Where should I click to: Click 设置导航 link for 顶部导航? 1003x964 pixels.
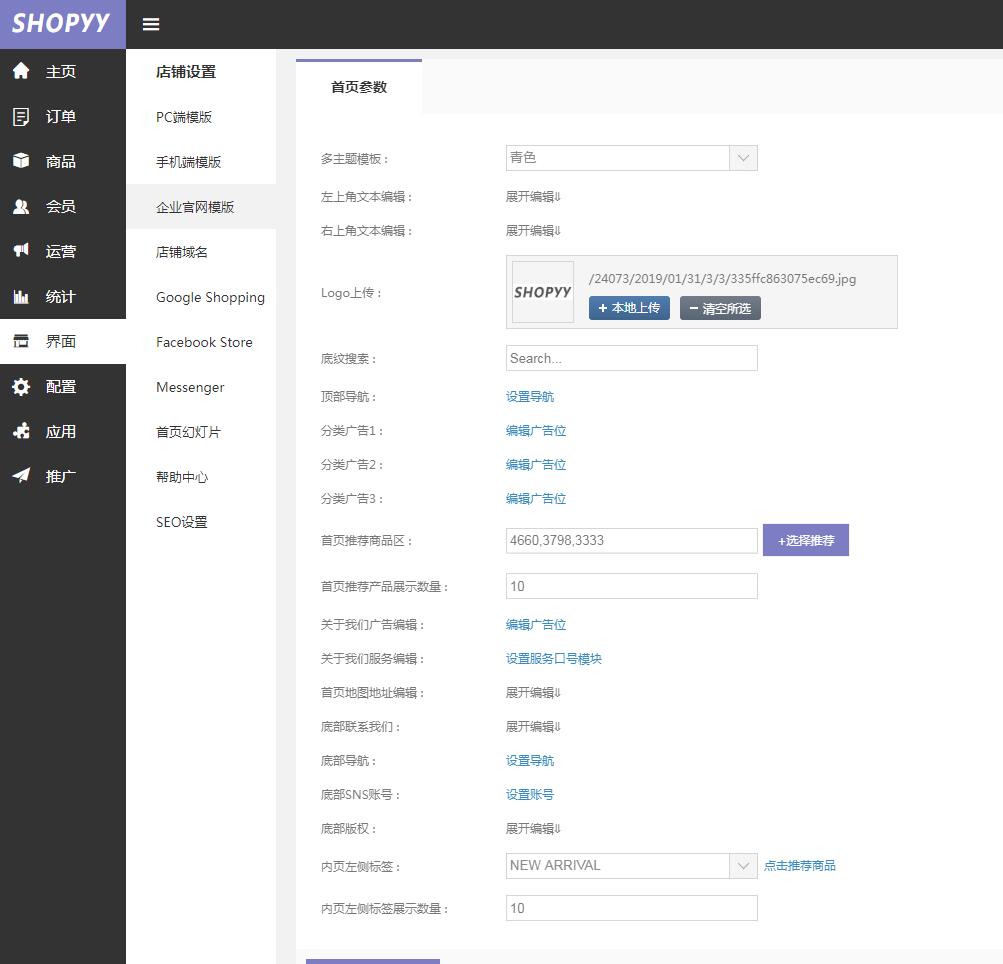530,397
